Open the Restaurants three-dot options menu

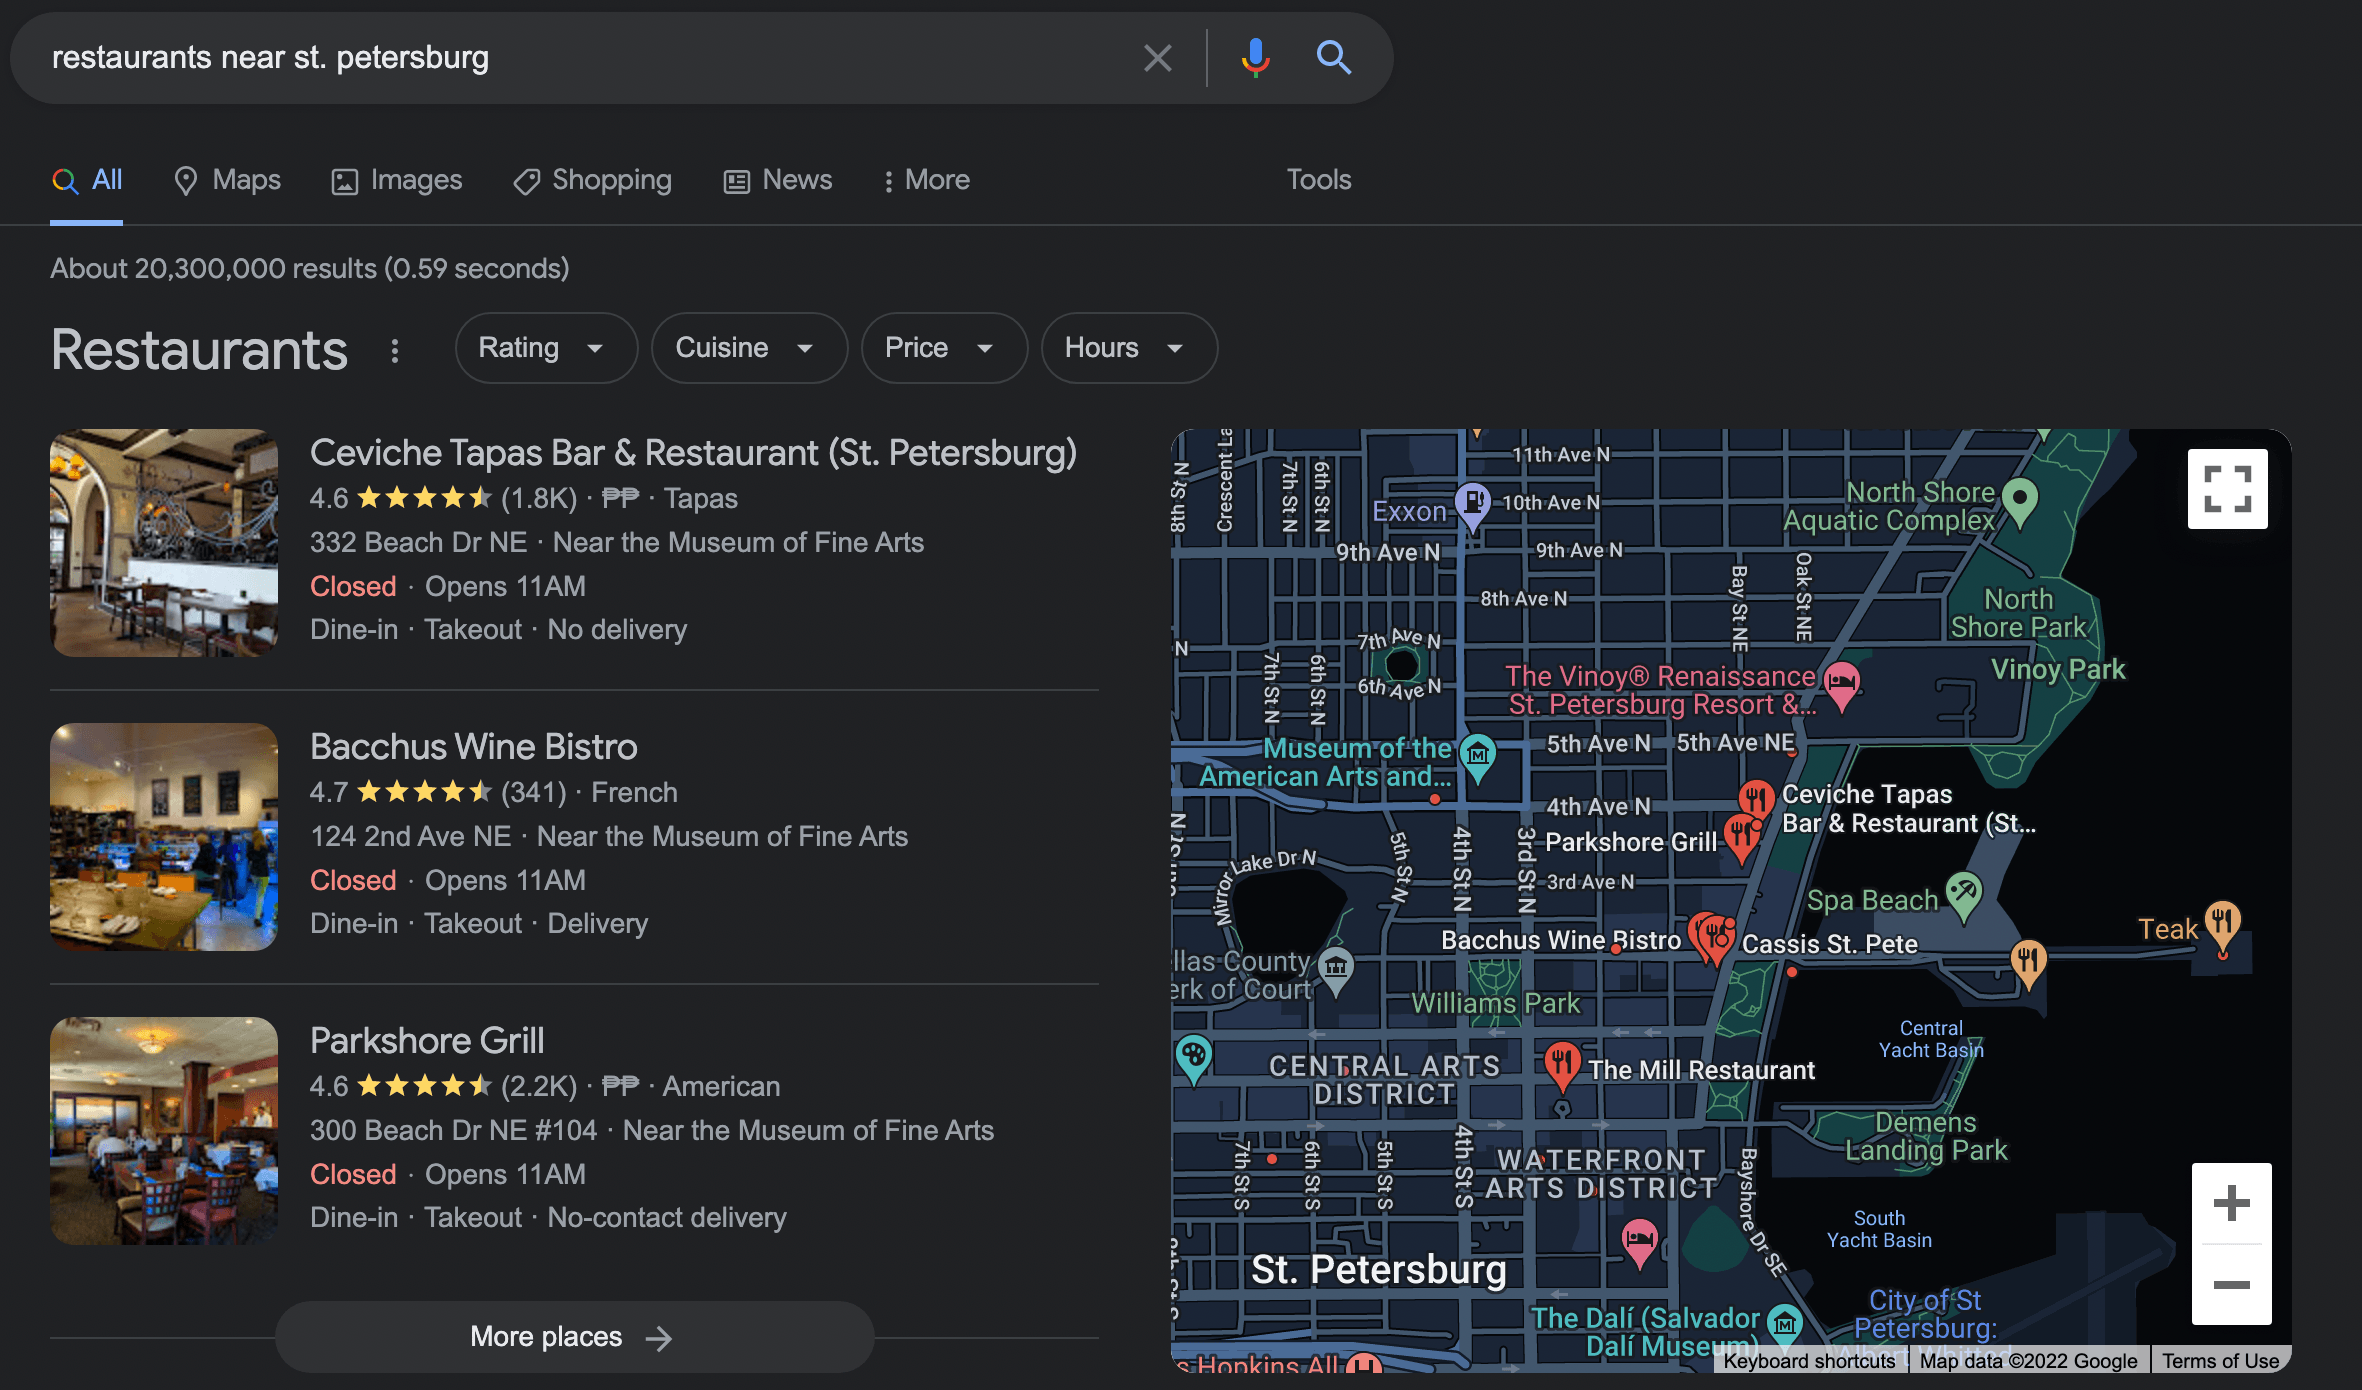pyautogui.click(x=395, y=350)
